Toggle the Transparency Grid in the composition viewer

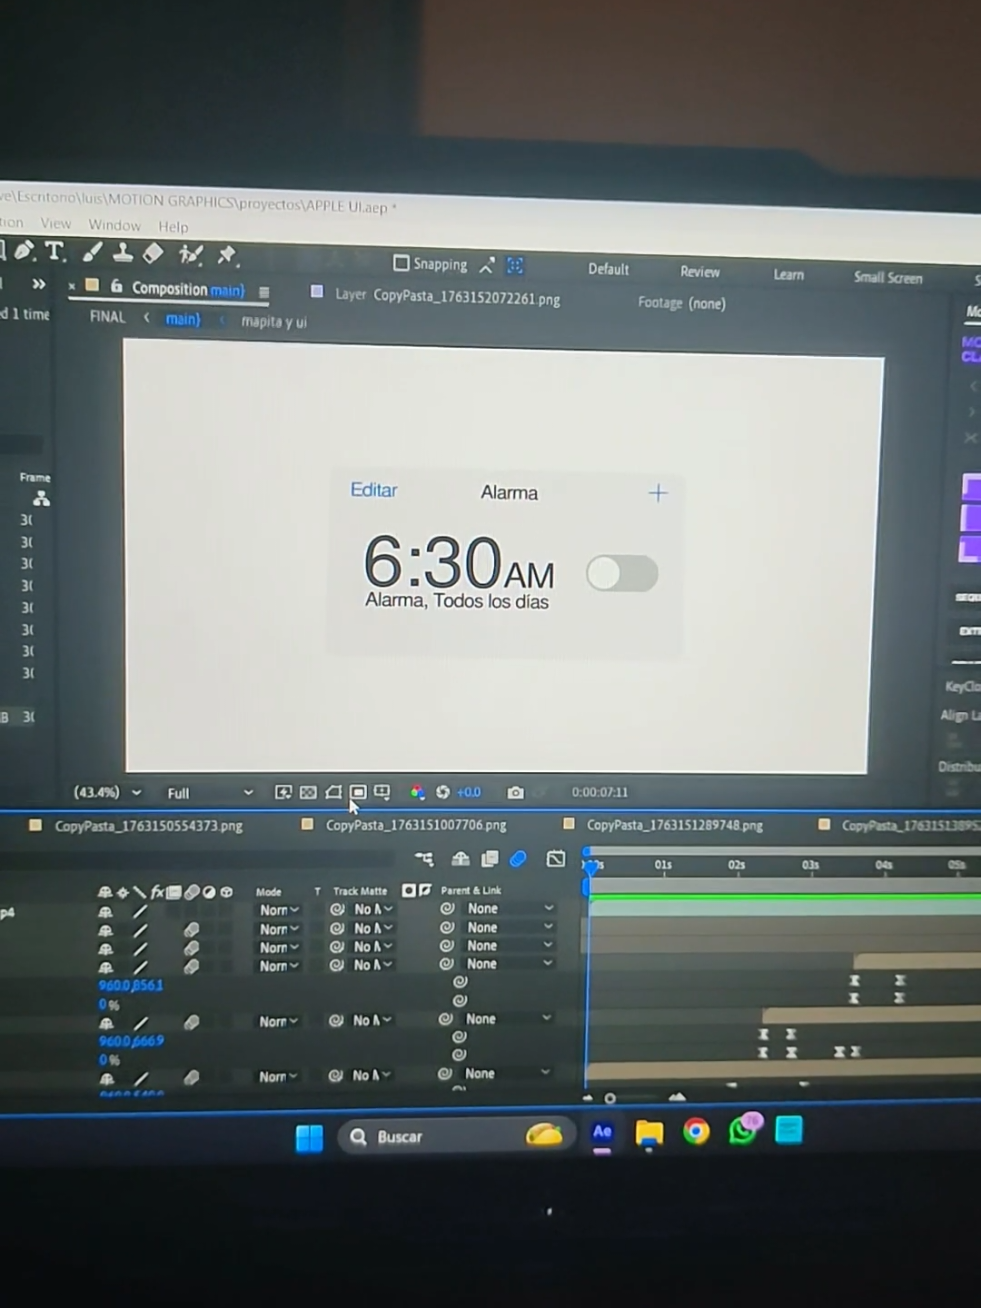(307, 791)
